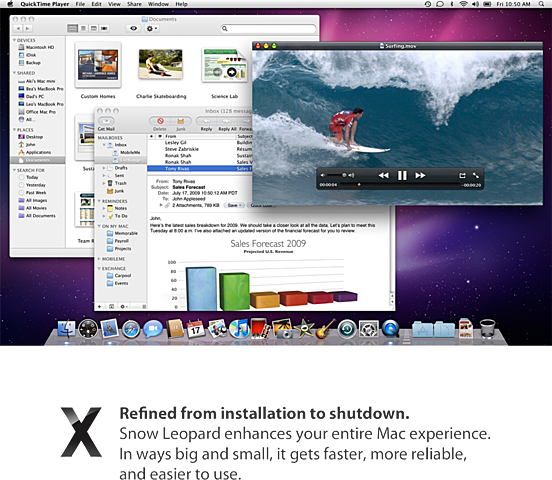Screen dimensions: 552x480
Task: Open the Share menu
Action: point(134,4)
